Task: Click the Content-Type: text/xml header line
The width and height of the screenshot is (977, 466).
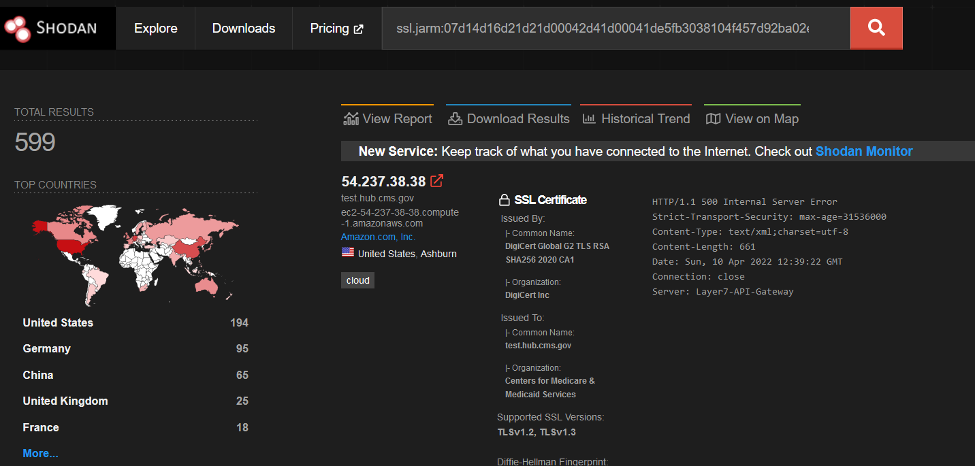Action: (750, 232)
